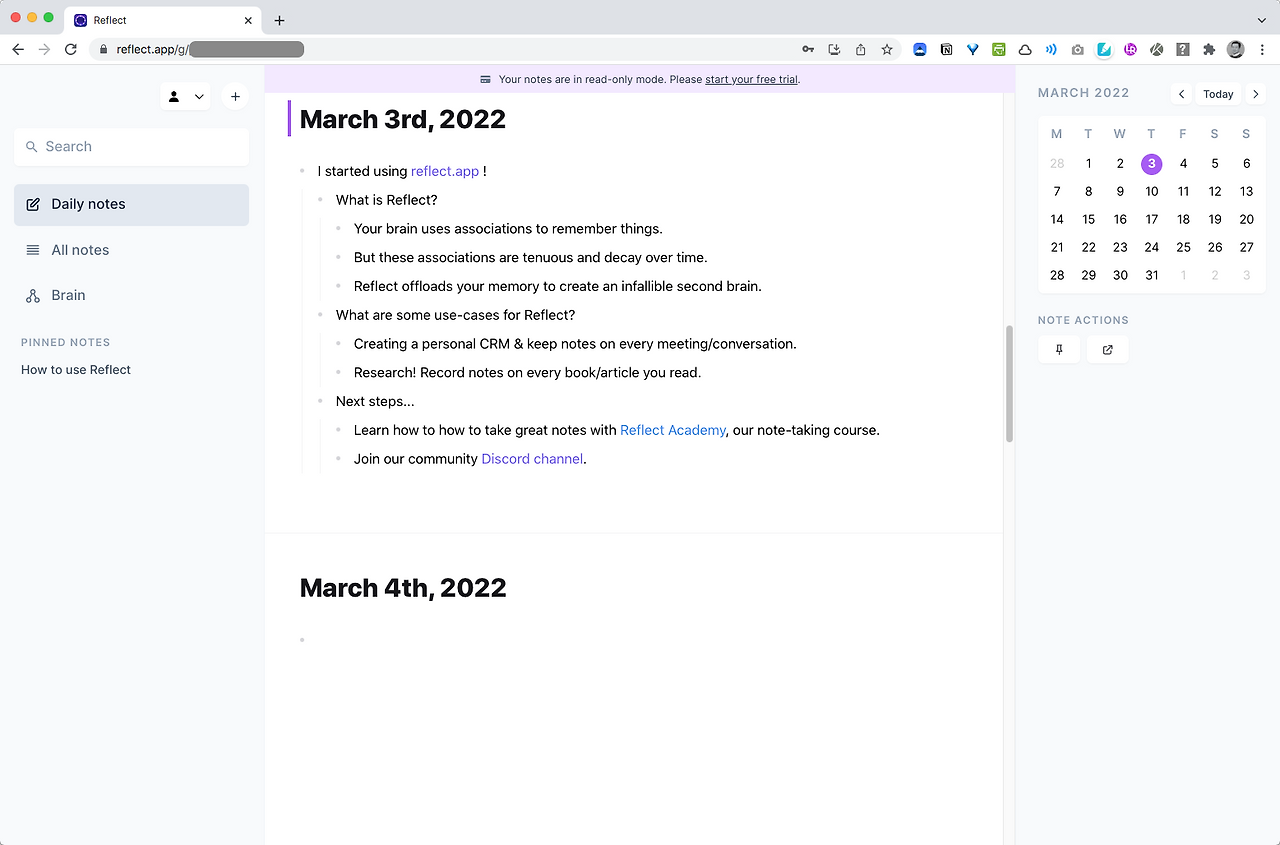Screen dimensions: 1280x845
Task: Click the teal feather pen extension icon
Action: 1104,49
